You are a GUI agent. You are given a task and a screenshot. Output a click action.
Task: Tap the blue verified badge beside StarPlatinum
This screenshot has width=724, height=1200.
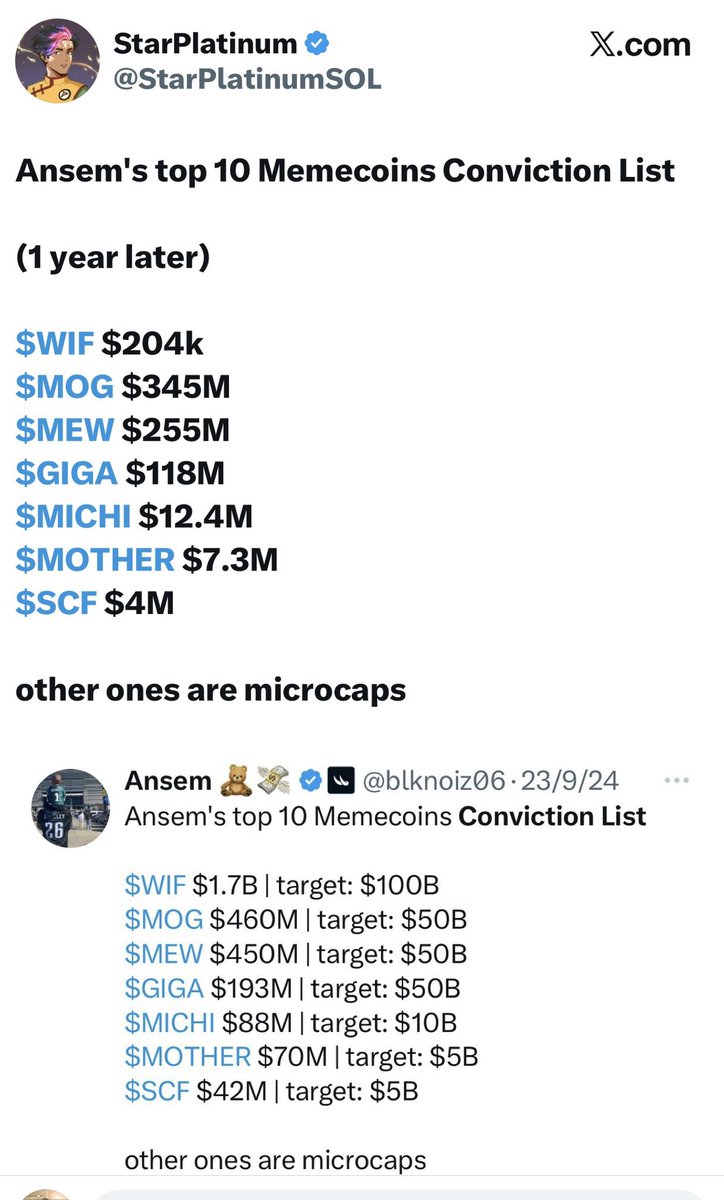click(320, 44)
